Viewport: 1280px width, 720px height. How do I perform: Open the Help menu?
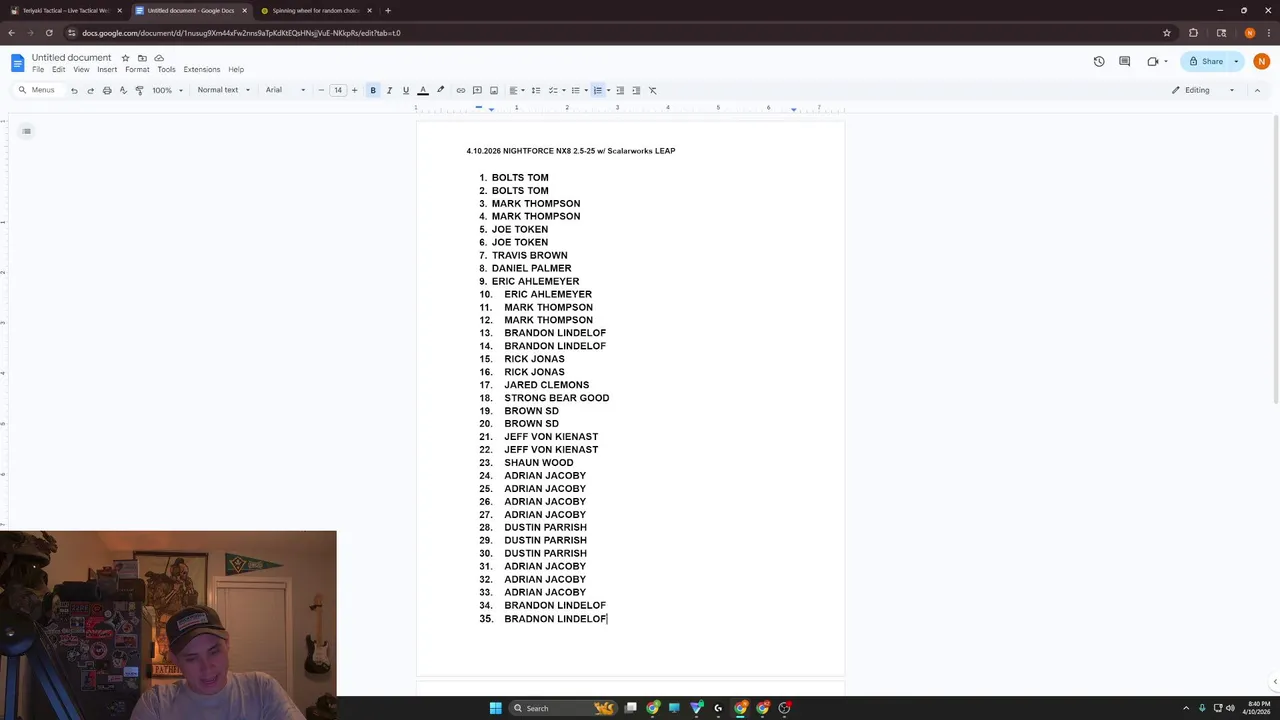236,70
